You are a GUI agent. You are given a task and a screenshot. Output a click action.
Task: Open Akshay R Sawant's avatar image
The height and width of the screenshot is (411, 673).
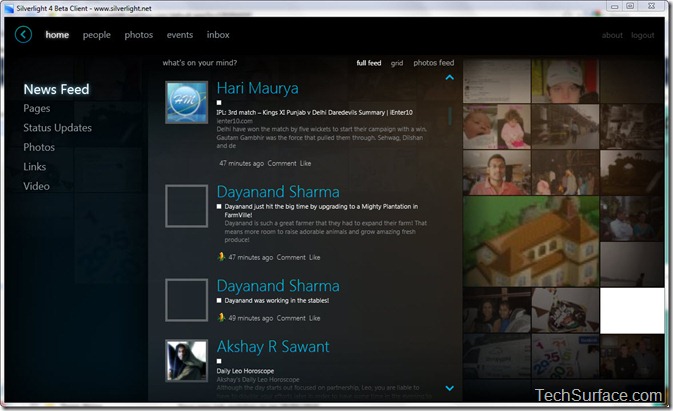tap(186, 360)
